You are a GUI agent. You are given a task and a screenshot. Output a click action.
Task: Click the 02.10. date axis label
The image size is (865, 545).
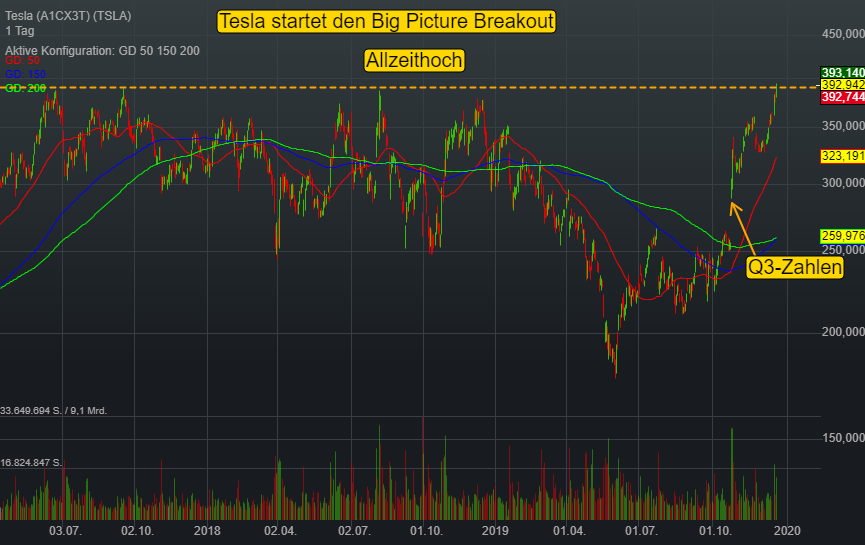tap(137, 531)
